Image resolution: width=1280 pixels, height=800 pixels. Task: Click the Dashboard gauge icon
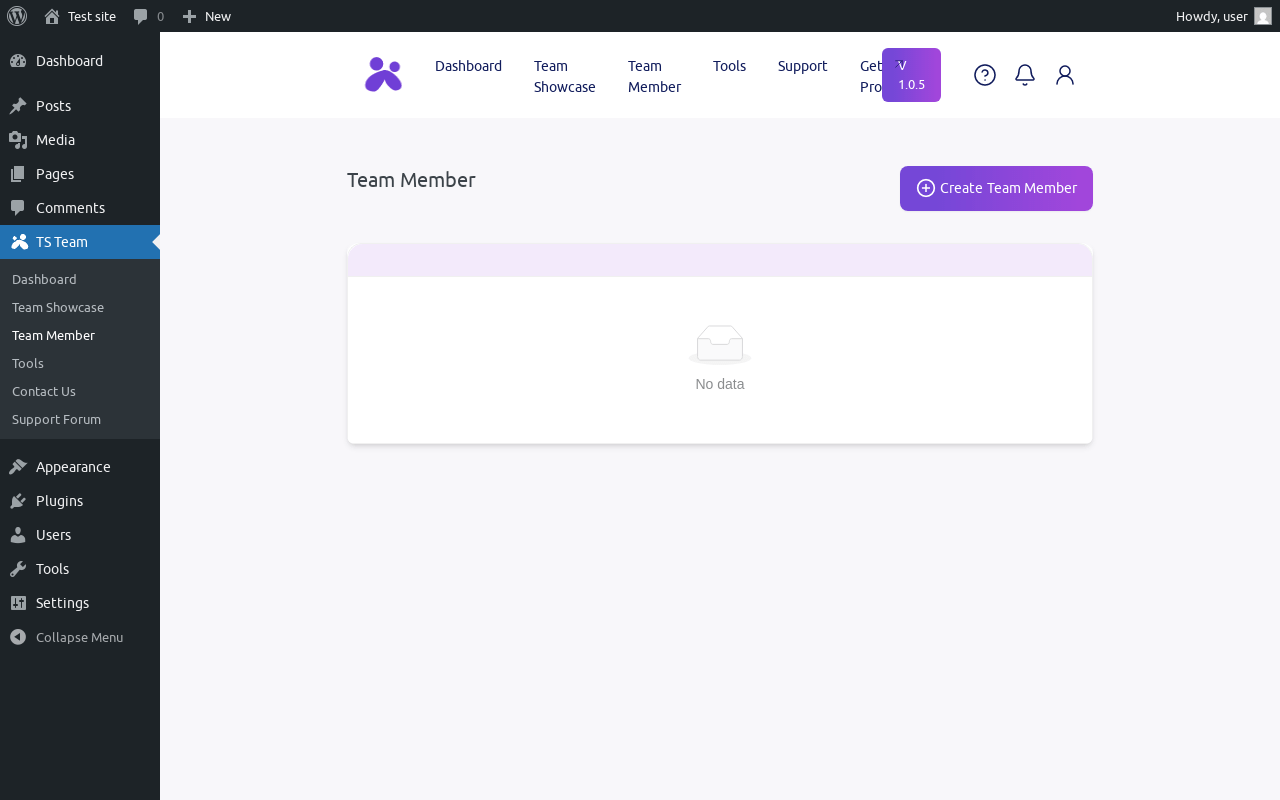[x=18, y=61]
